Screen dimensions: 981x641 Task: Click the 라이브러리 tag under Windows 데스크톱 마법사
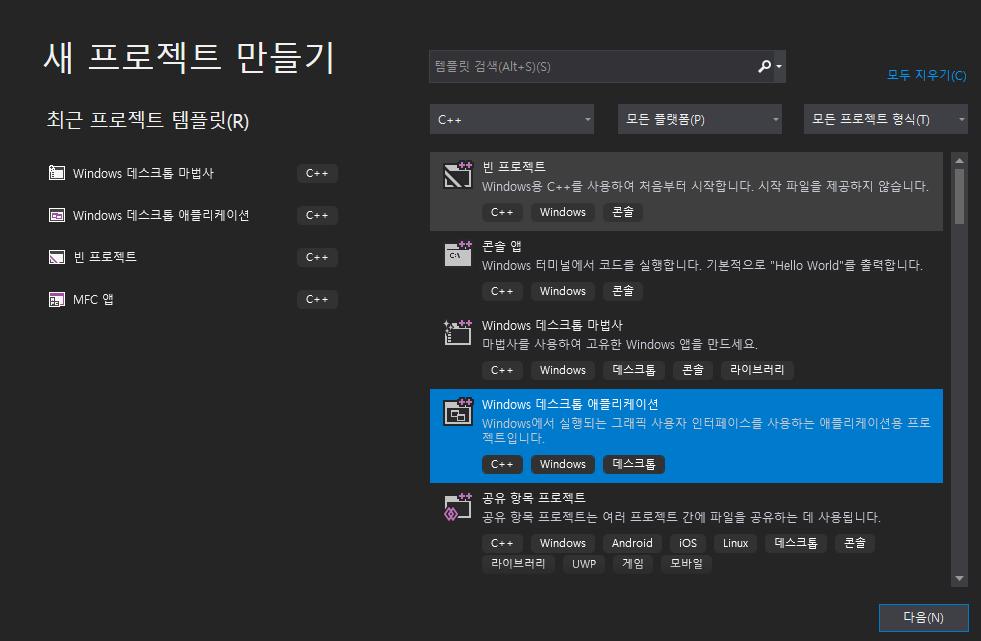pos(757,370)
